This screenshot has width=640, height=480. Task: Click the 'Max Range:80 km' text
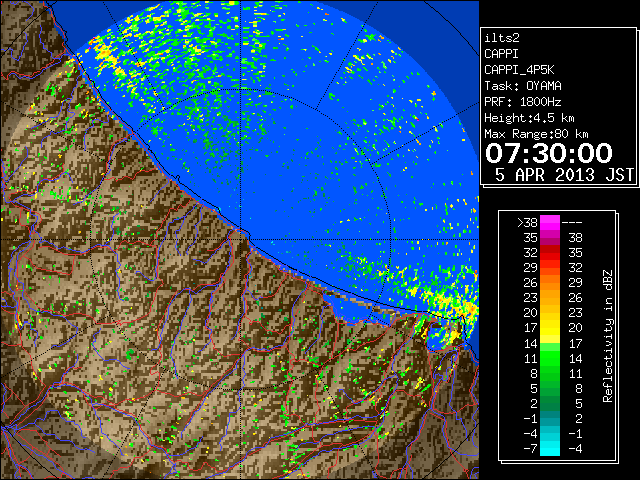tap(536, 134)
